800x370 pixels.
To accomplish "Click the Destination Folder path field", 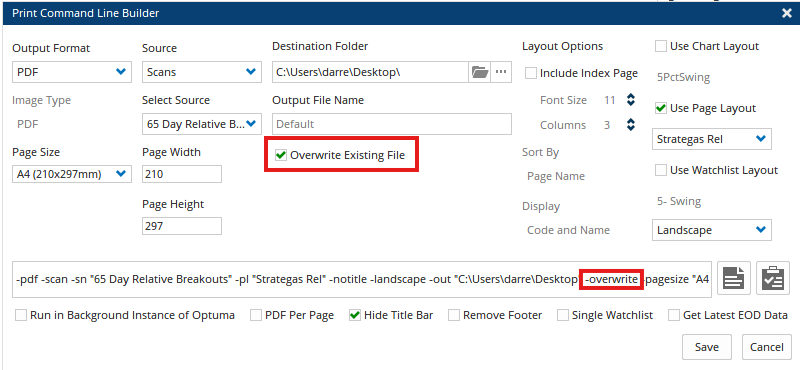I will (370, 72).
